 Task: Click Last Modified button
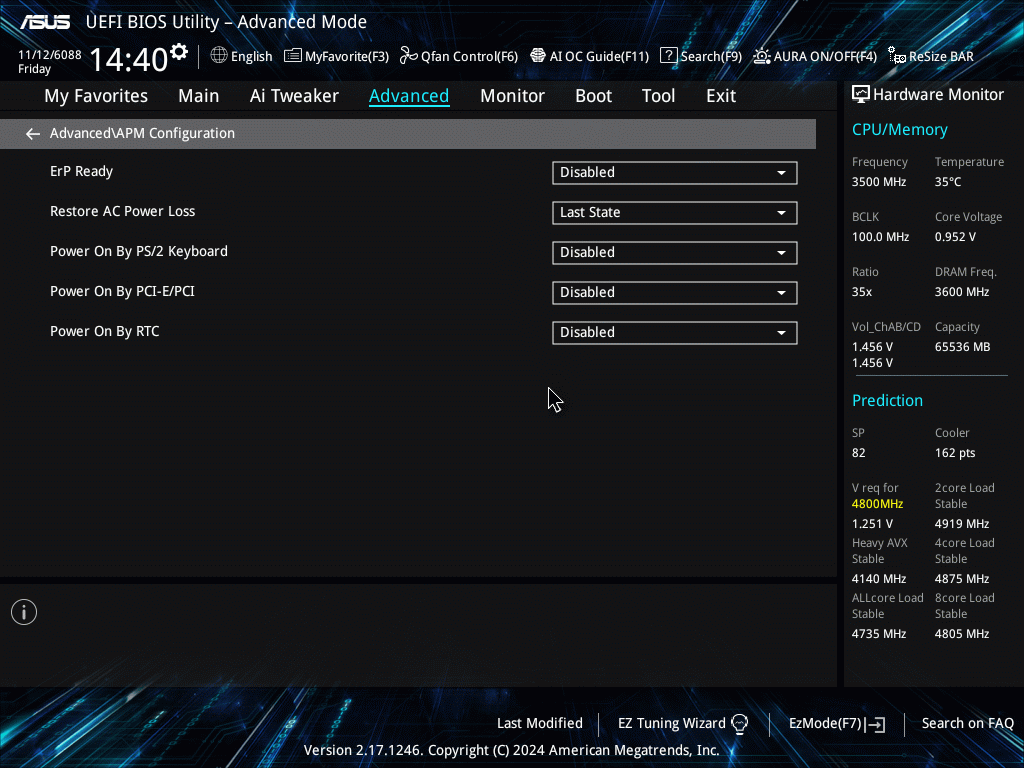point(539,723)
